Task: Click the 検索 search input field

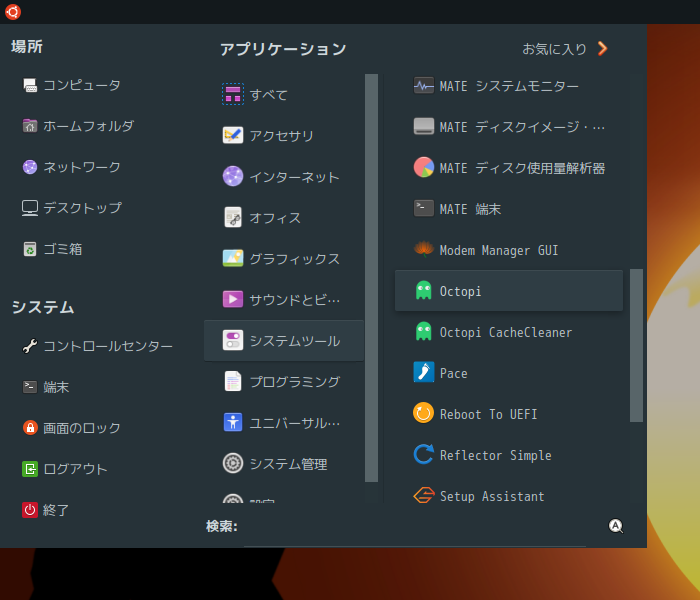Action: pyautogui.click(x=415, y=528)
